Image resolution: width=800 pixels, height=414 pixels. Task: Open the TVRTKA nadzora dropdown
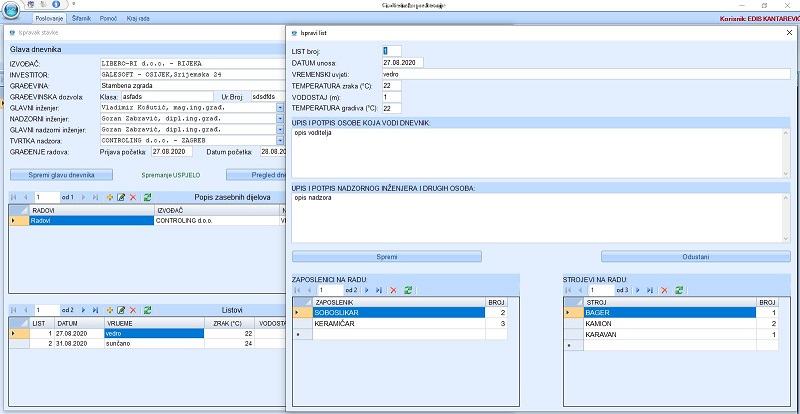[280, 140]
